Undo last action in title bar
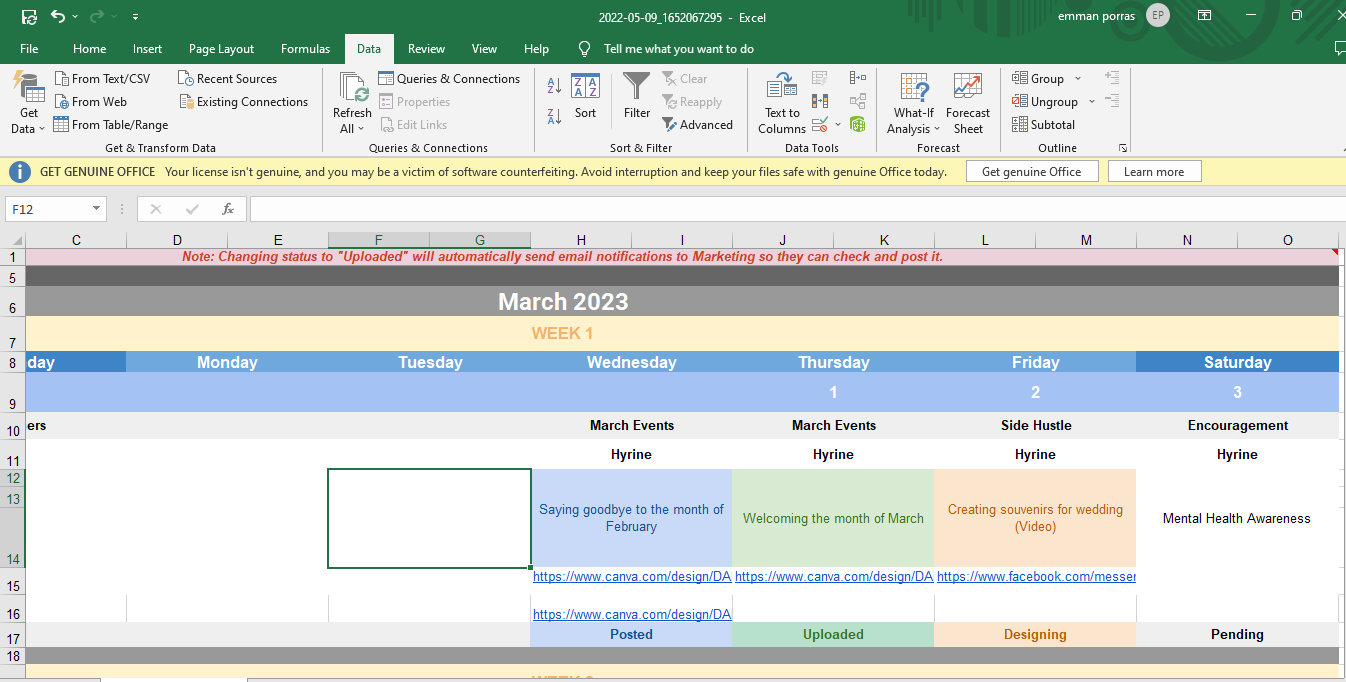Viewport: 1346px width, 682px height. tap(58, 16)
